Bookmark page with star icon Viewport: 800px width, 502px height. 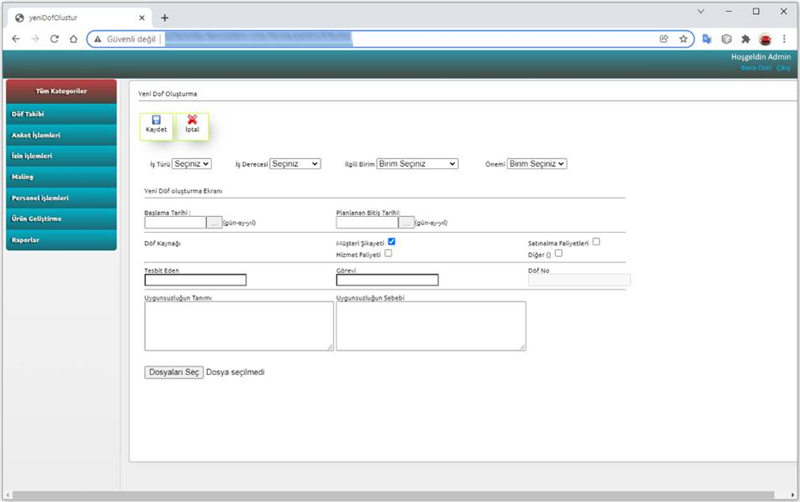(x=683, y=39)
